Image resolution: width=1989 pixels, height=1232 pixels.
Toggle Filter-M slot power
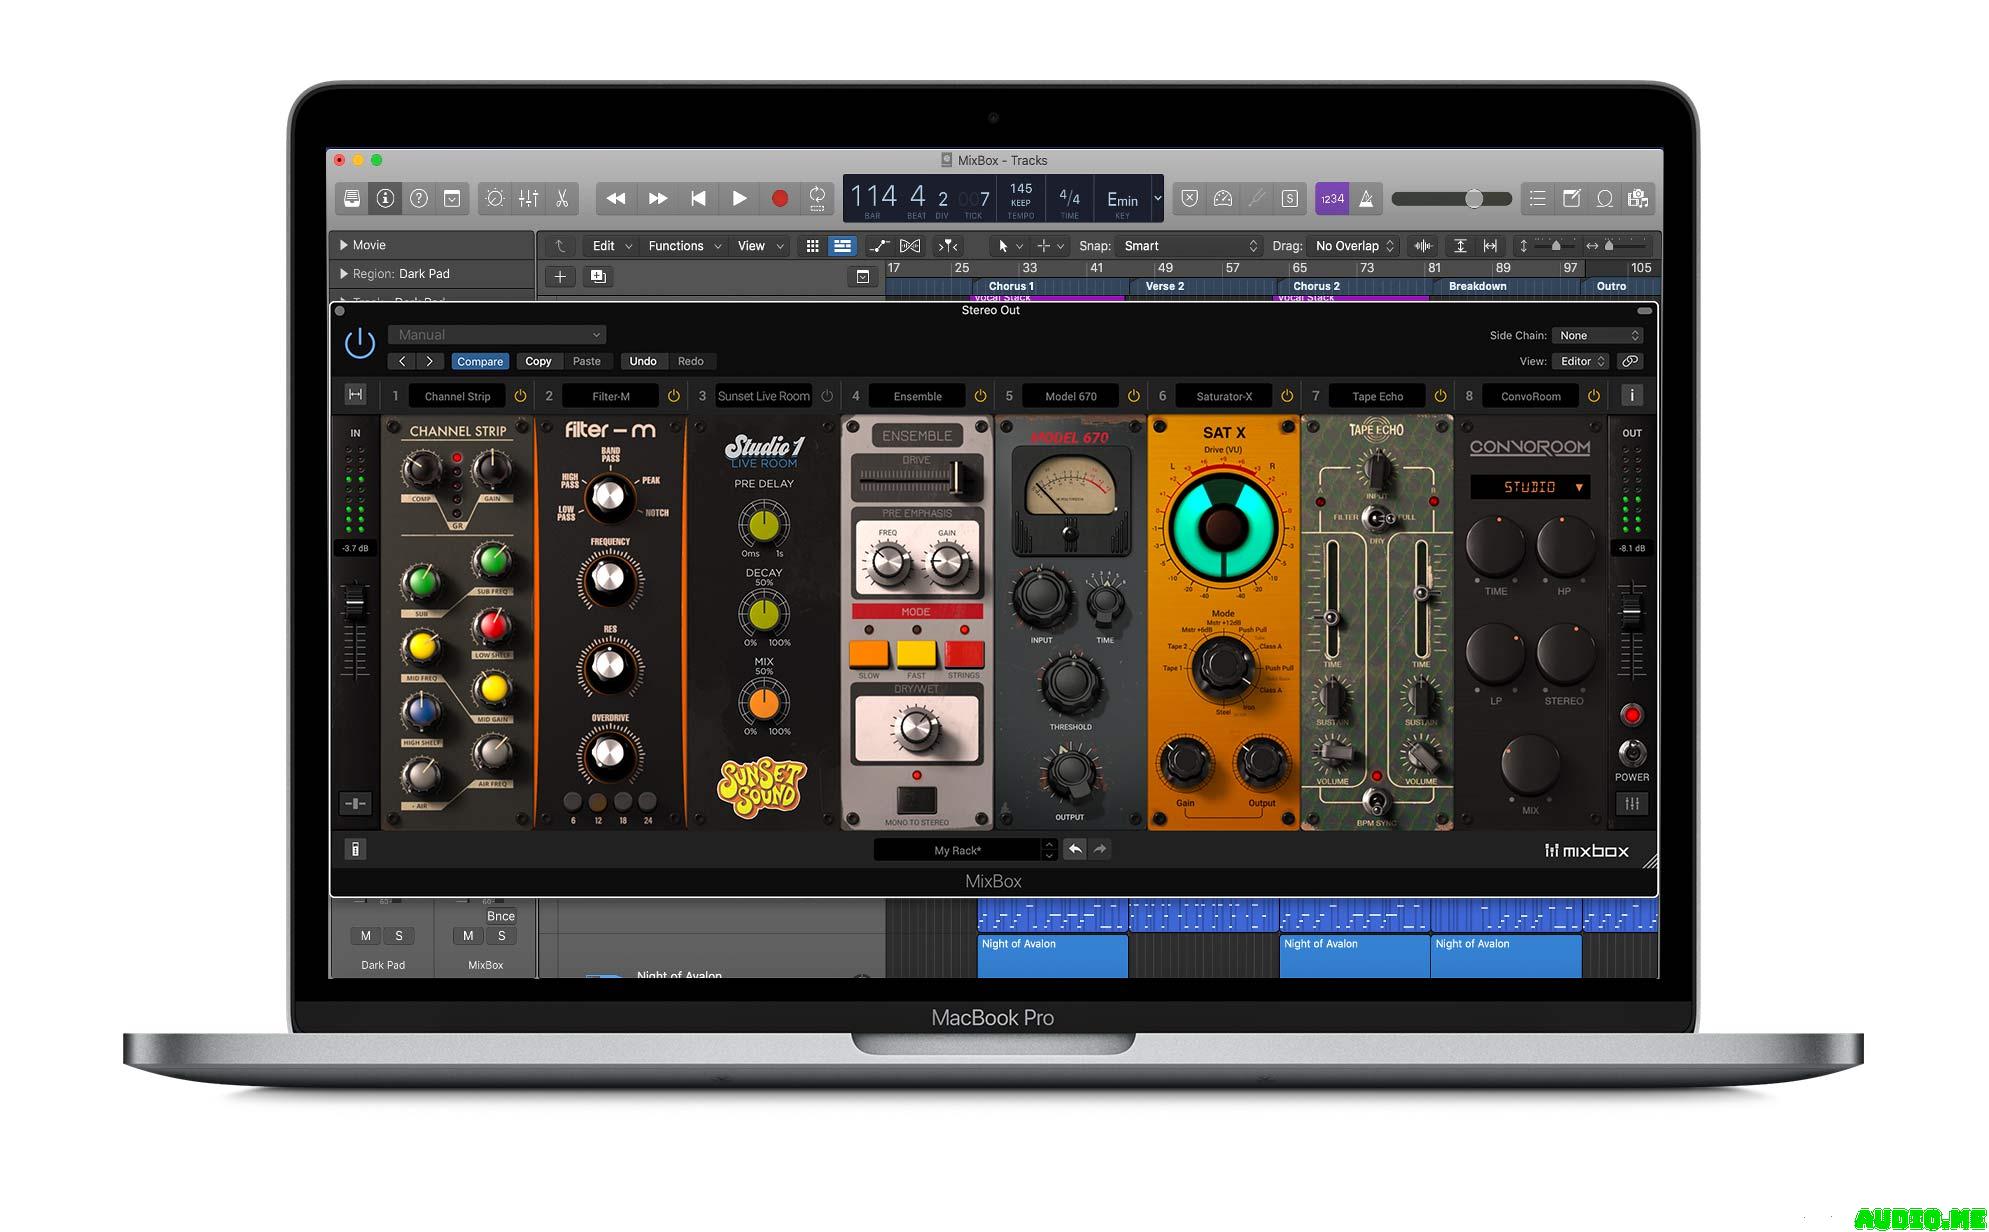(673, 396)
